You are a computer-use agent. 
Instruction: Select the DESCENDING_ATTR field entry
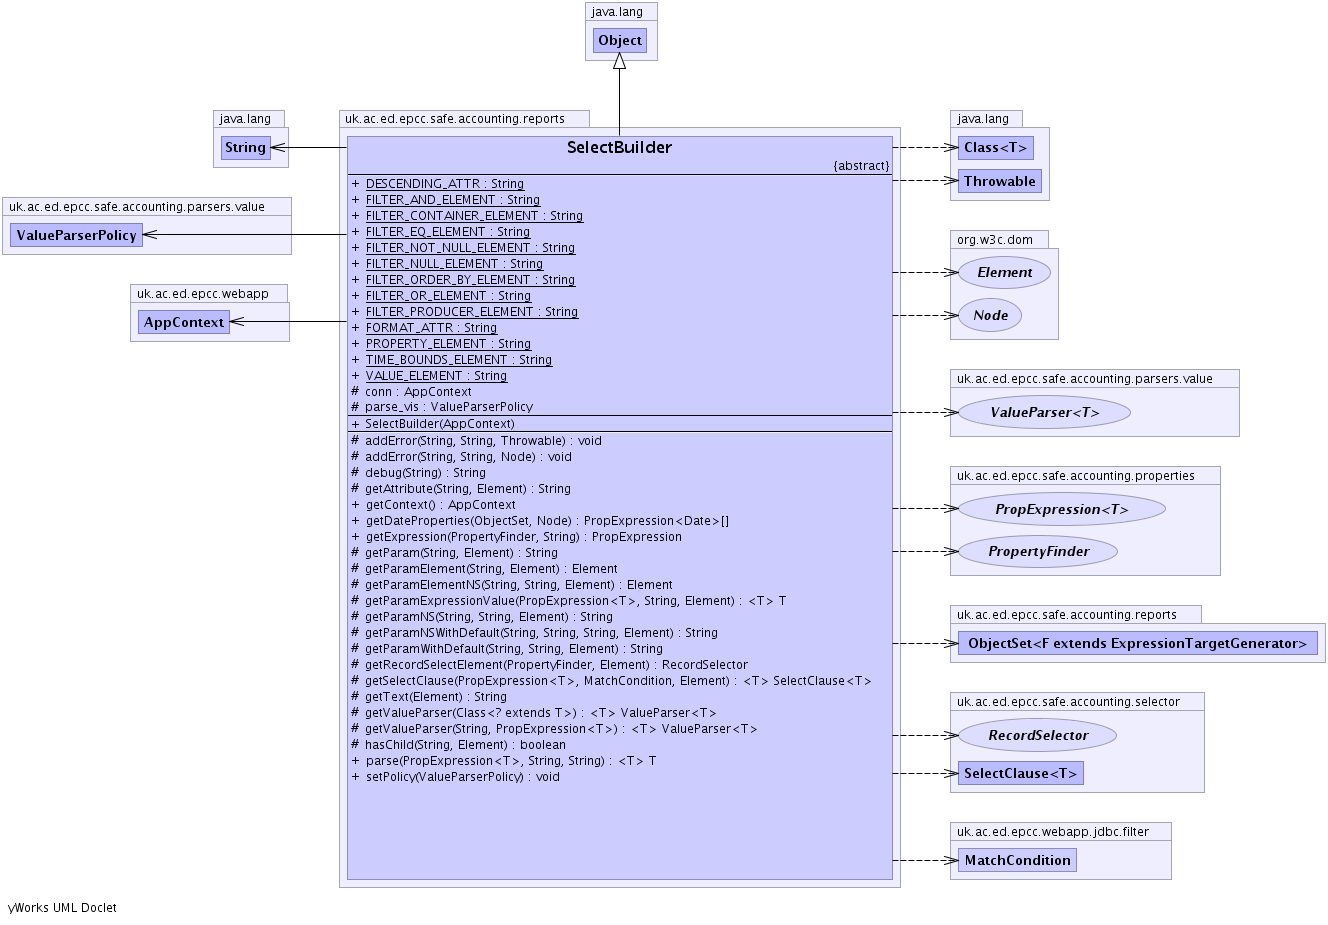coord(444,184)
